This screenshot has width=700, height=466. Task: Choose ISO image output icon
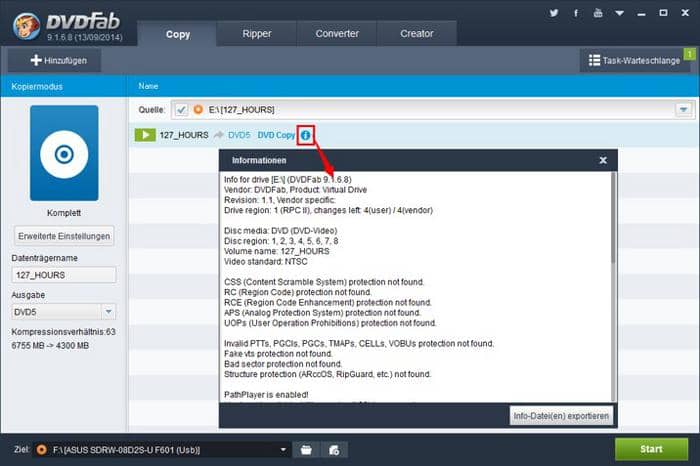point(334,450)
